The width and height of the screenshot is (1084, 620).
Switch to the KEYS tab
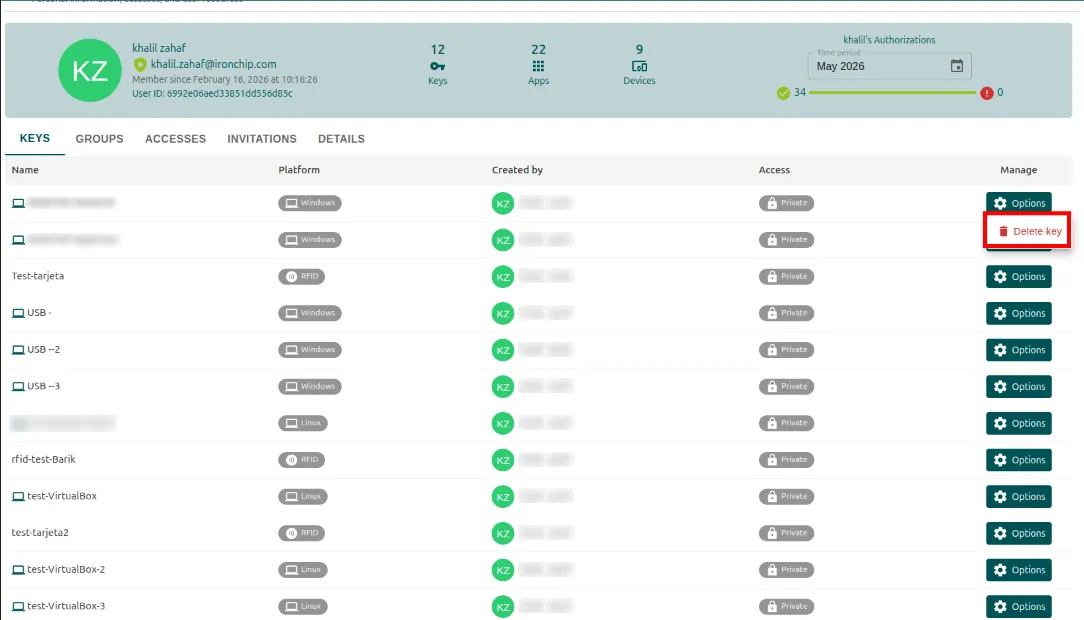tap(35, 138)
